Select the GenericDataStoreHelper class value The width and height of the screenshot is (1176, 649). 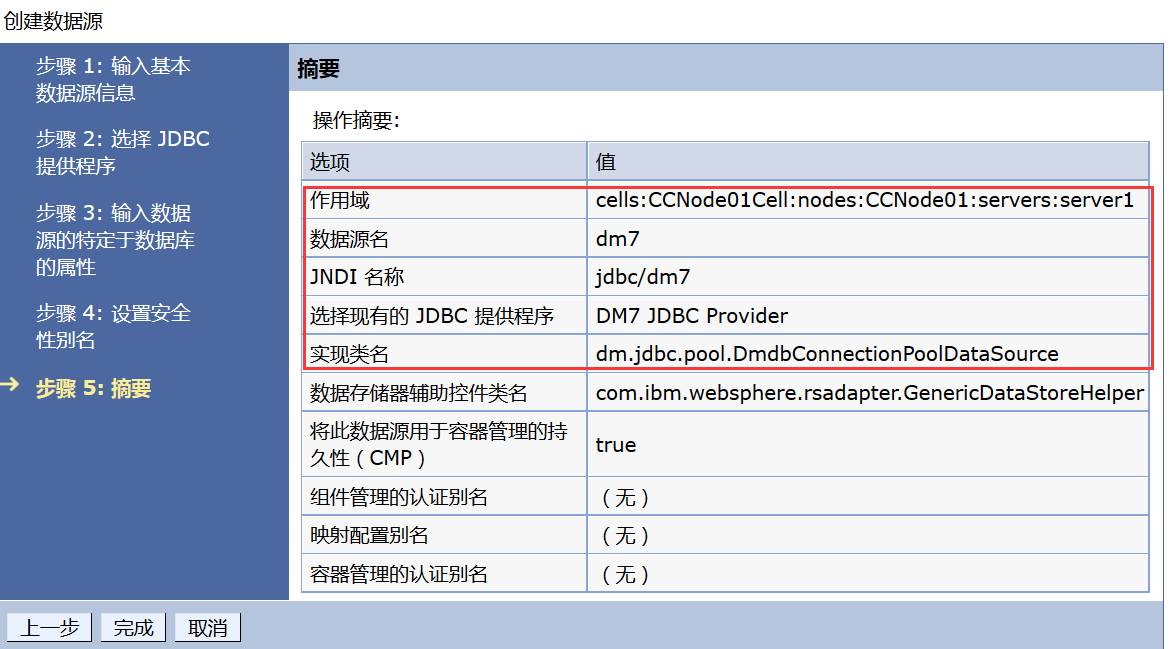[x=870, y=393]
